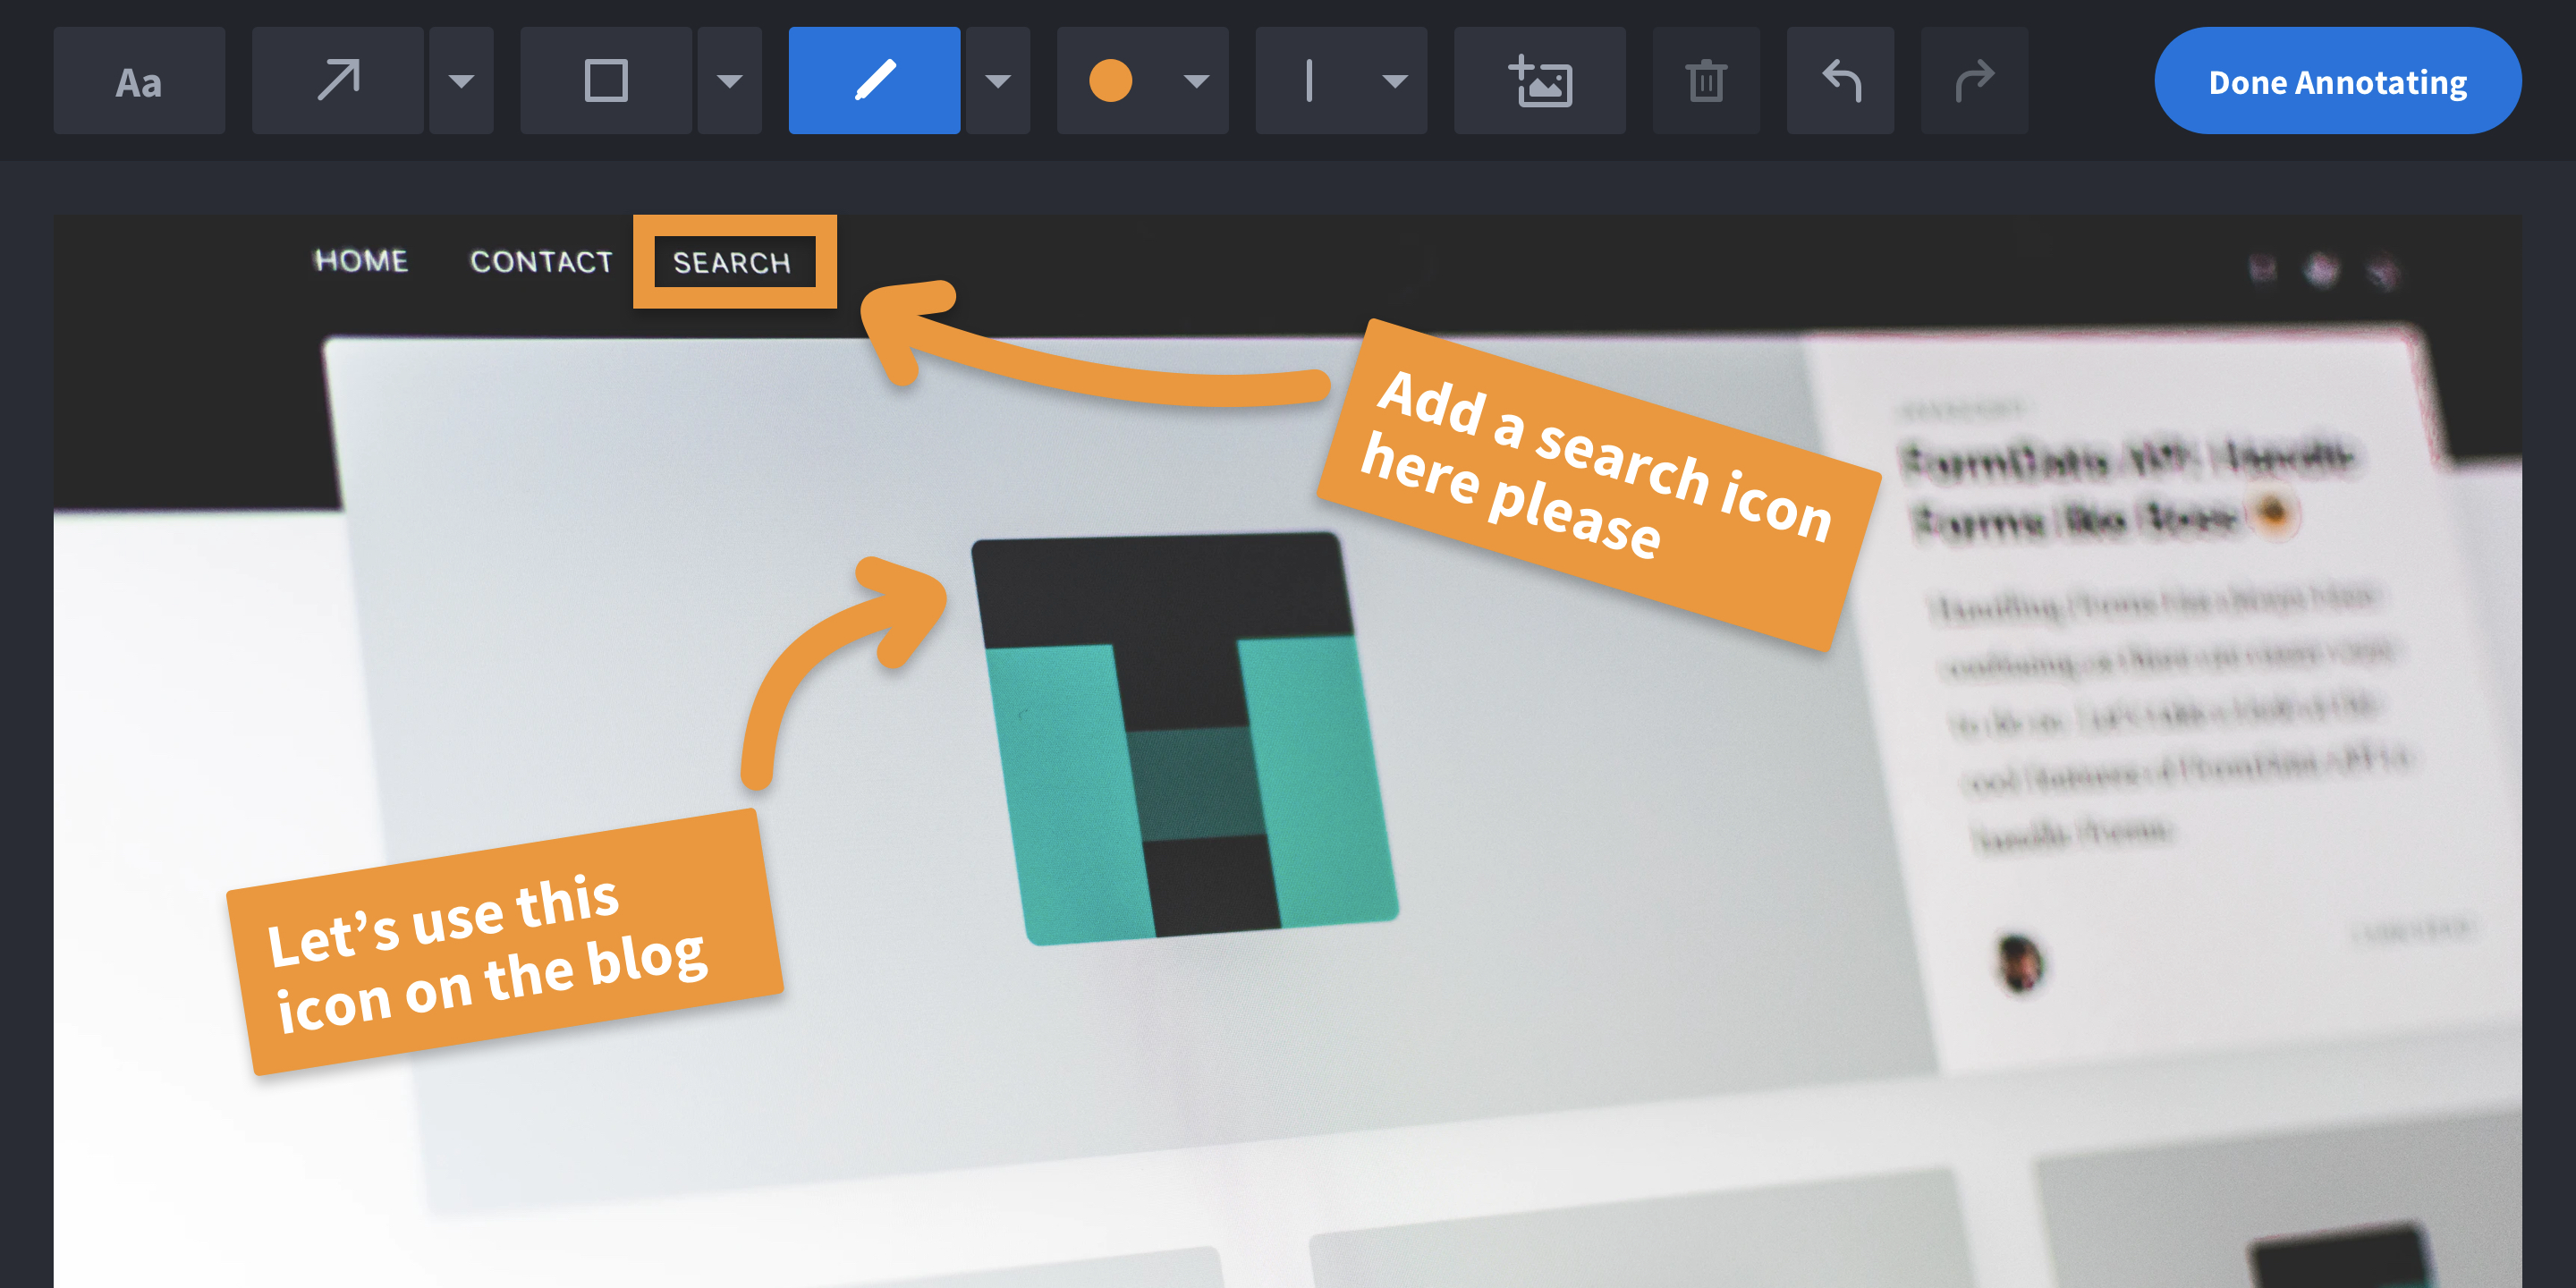Click the blurred FormData blog post title

click(x=2128, y=490)
